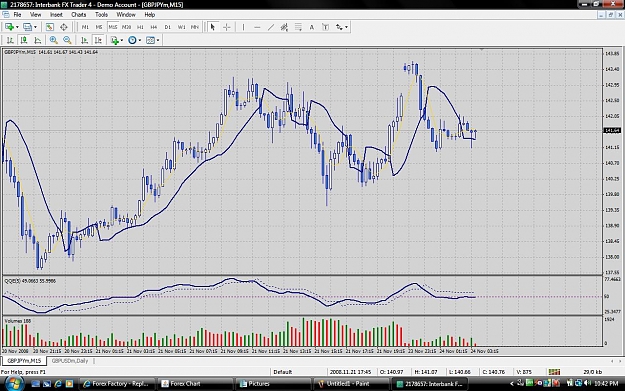This screenshot has height=391, width=625.
Task: Select the Crosshair tool
Action: tap(226, 27)
